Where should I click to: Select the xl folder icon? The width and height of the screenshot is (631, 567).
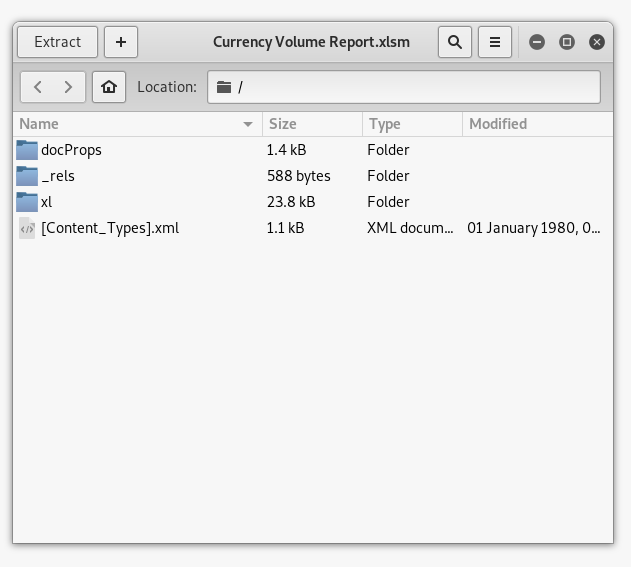point(27,202)
